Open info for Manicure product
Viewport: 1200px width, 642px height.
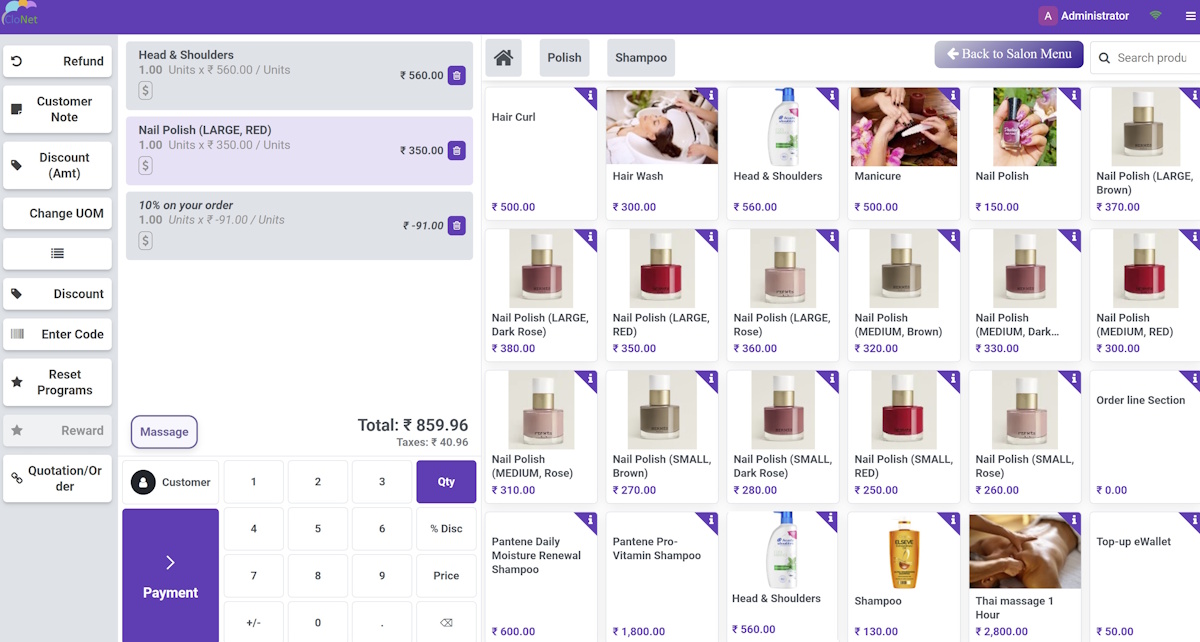[x=952, y=96]
